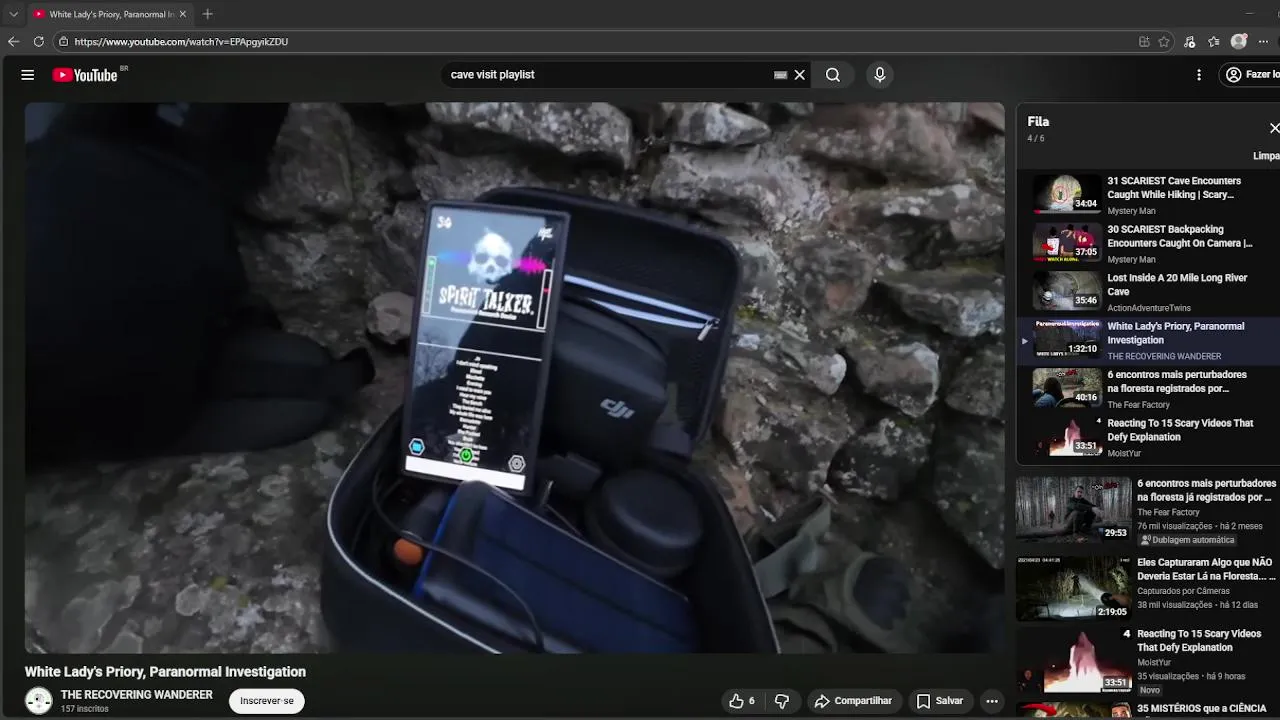Click the Fila queue header title
Screen dimensions: 1280x720
(x=1038, y=121)
